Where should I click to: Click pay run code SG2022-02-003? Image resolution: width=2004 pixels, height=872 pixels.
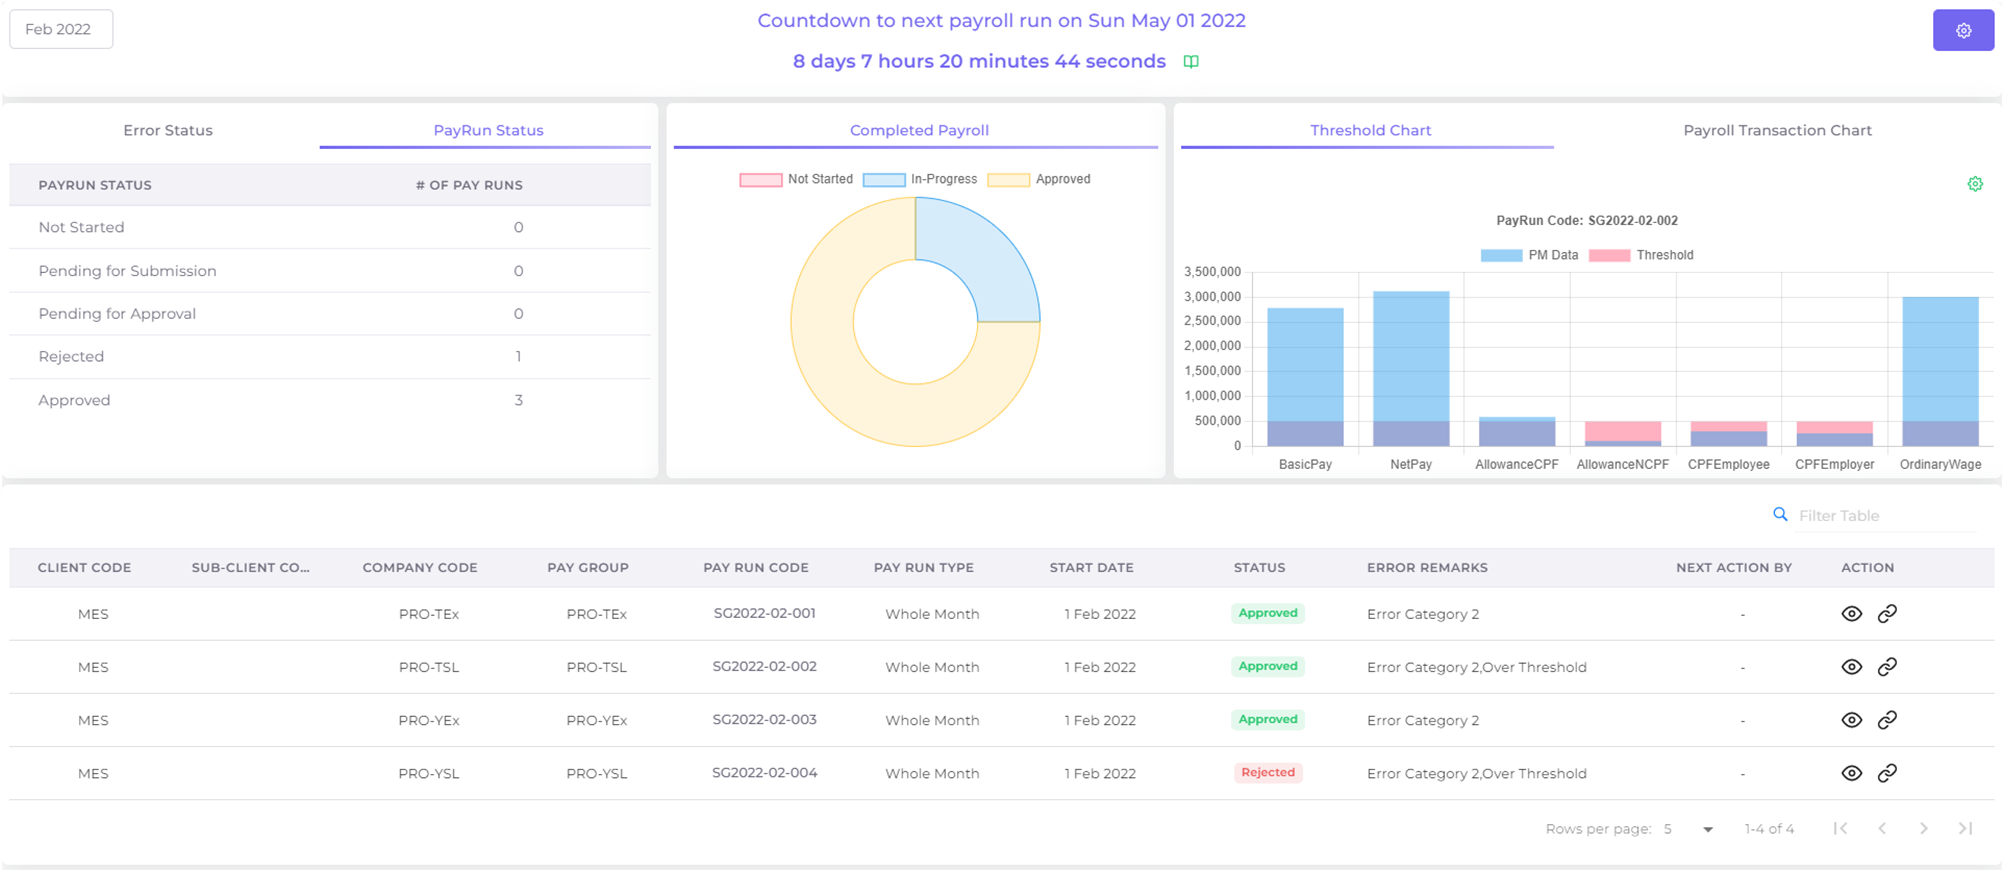tap(764, 719)
